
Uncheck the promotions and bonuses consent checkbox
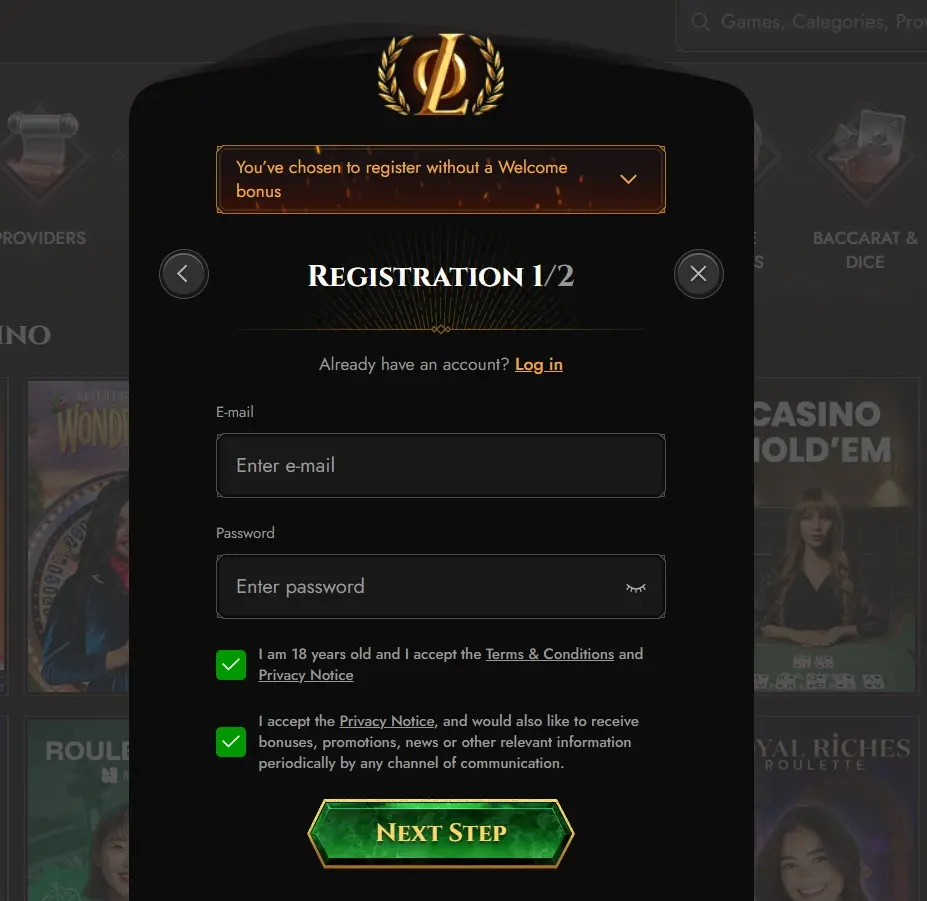tap(231, 741)
